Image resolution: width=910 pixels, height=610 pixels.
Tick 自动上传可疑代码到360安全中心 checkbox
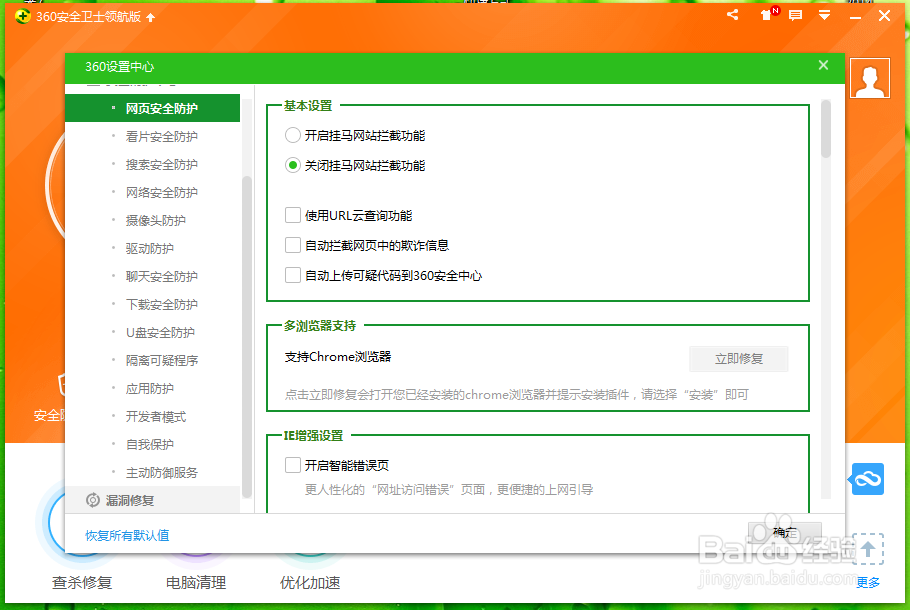(x=292, y=276)
